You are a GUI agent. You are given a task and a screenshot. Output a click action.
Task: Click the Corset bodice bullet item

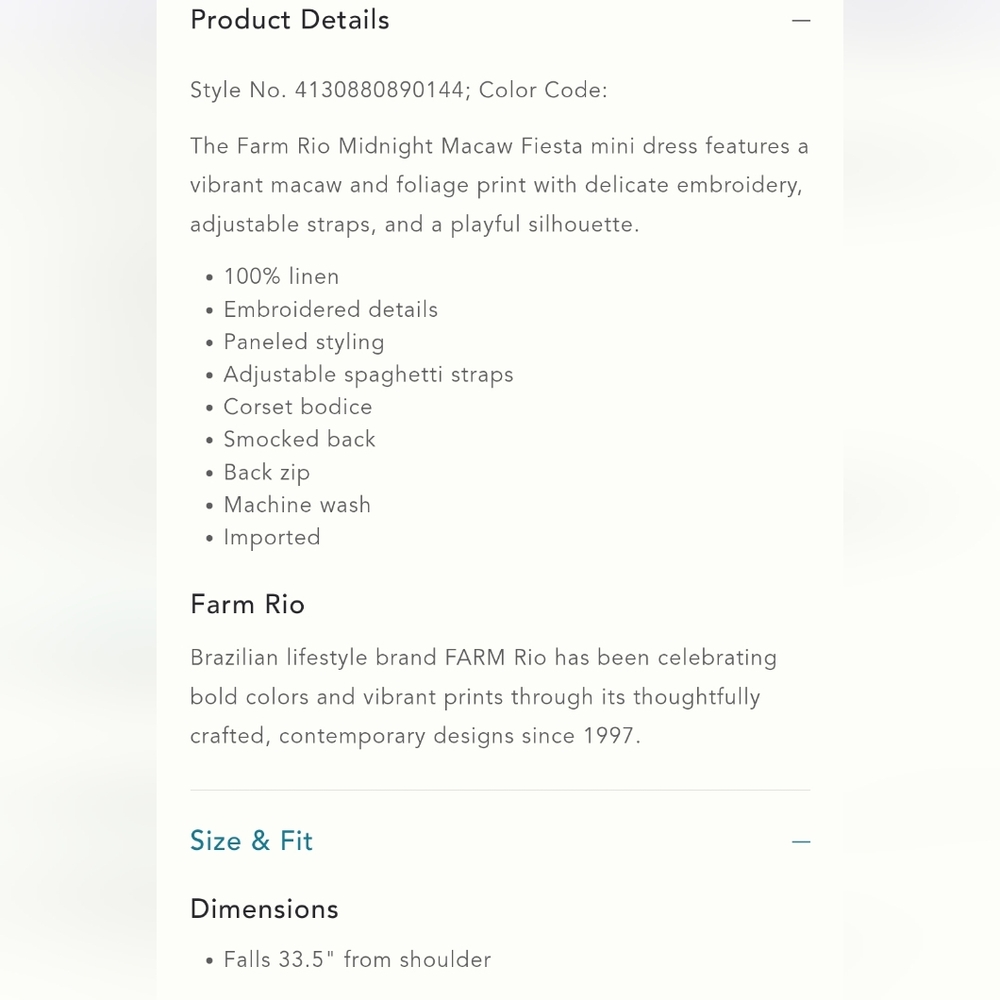pyautogui.click(x=297, y=407)
